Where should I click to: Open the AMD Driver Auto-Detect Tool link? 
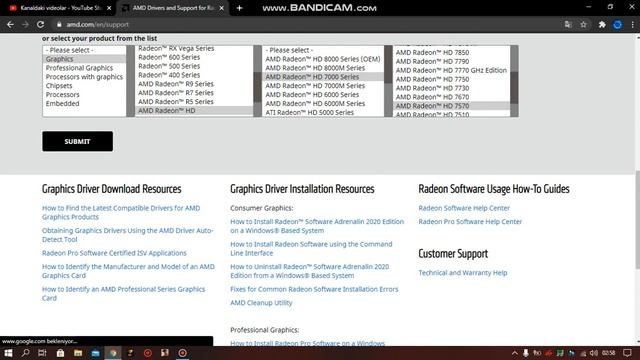click(127, 235)
